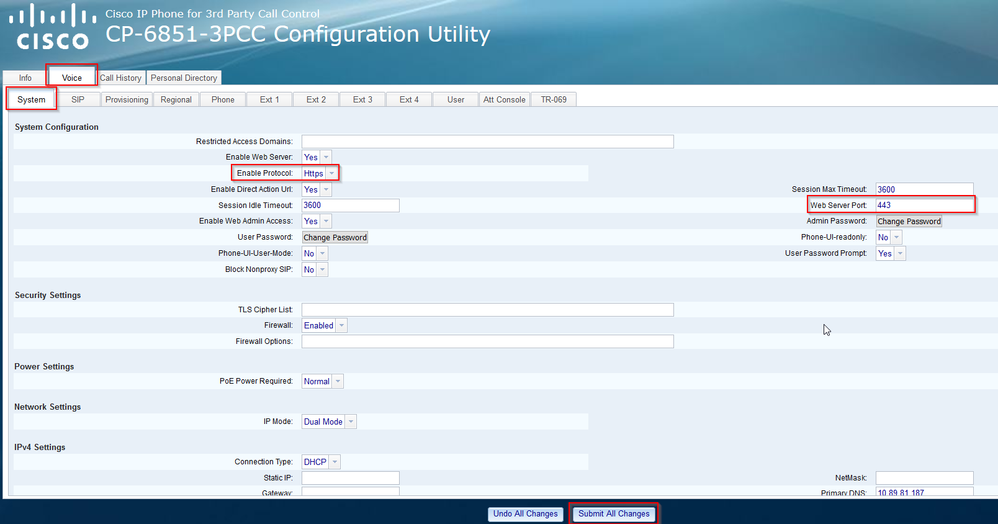Click the NetMask field
998x524 pixels.
click(x=924, y=478)
